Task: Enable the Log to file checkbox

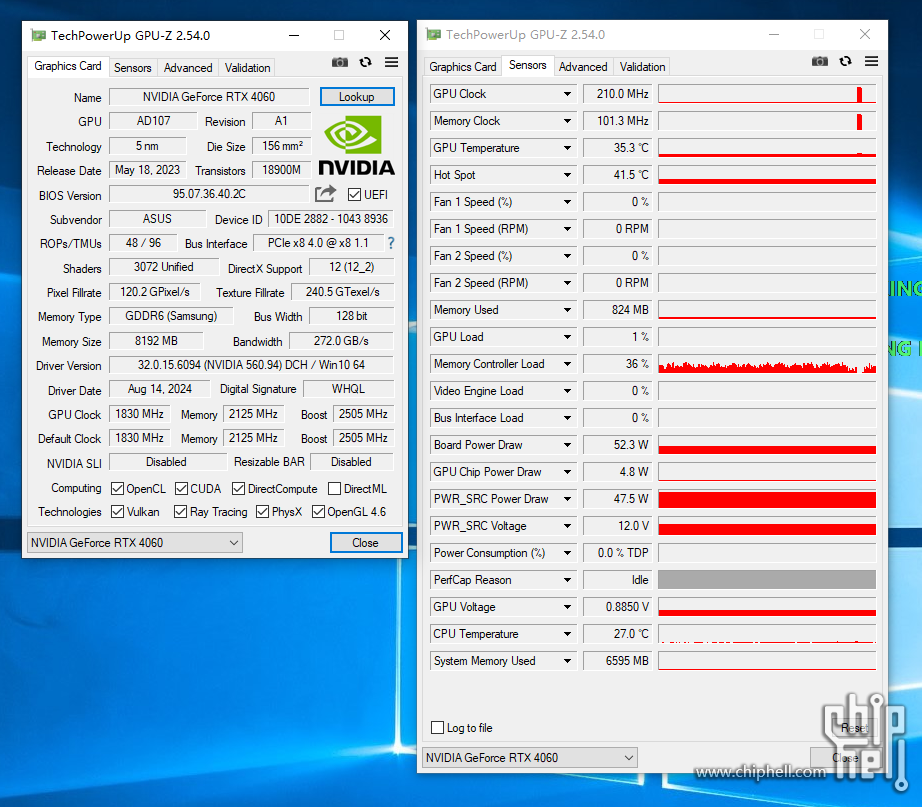Action: [x=437, y=728]
